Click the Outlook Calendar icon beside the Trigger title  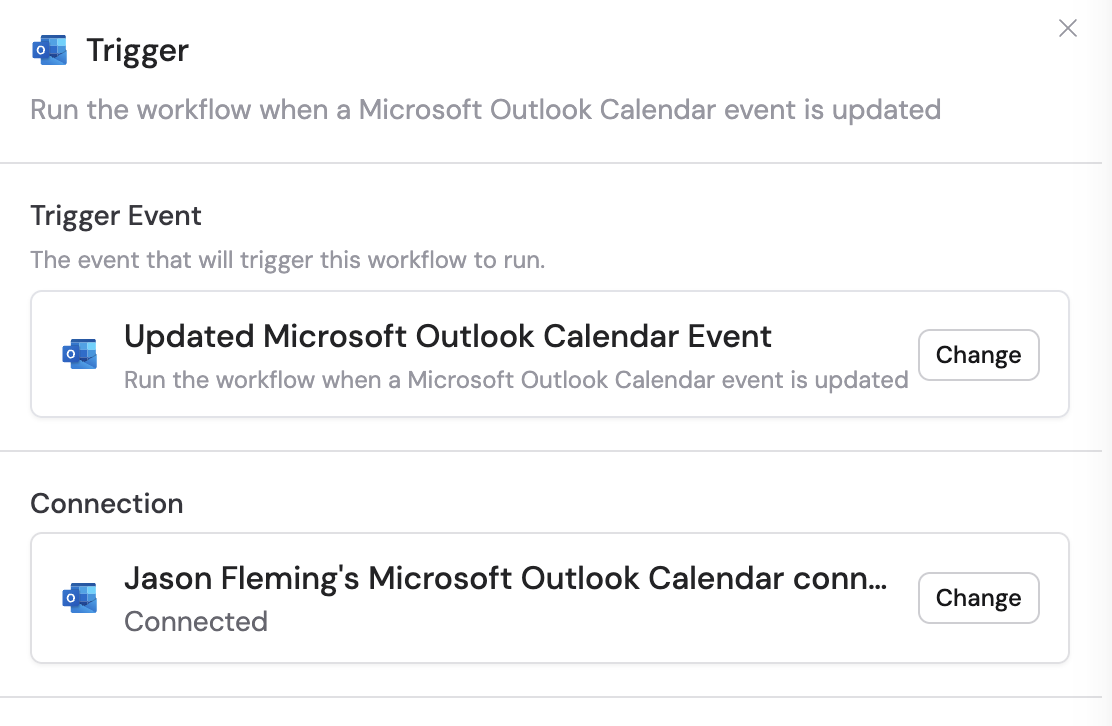point(48,49)
